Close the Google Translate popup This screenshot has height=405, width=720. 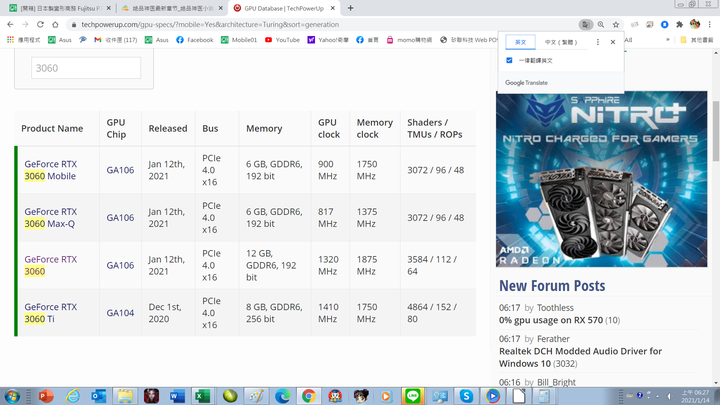[x=613, y=42]
